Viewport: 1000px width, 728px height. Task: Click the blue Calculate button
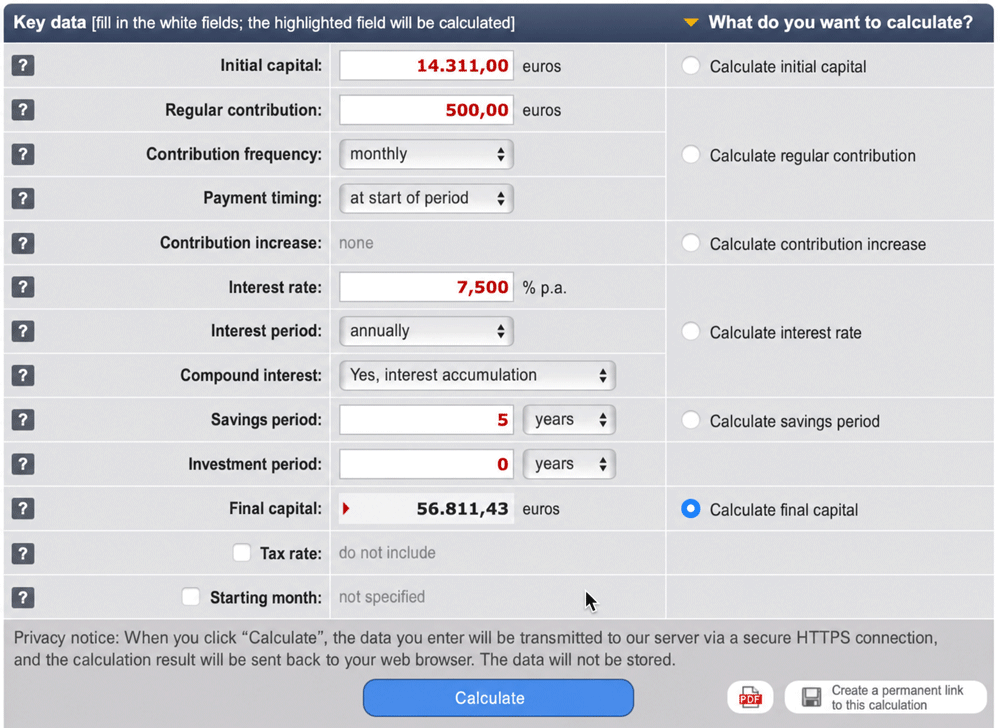[x=499, y=697]
